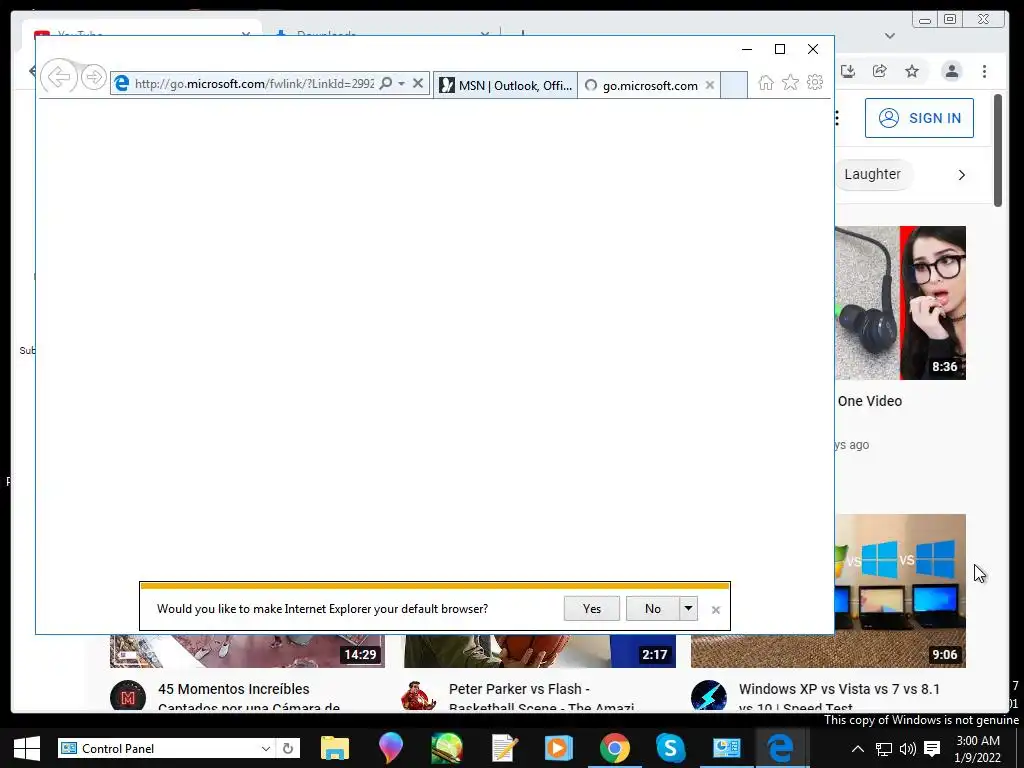Click Peter Parker vs Flash video title

[541, 697]
